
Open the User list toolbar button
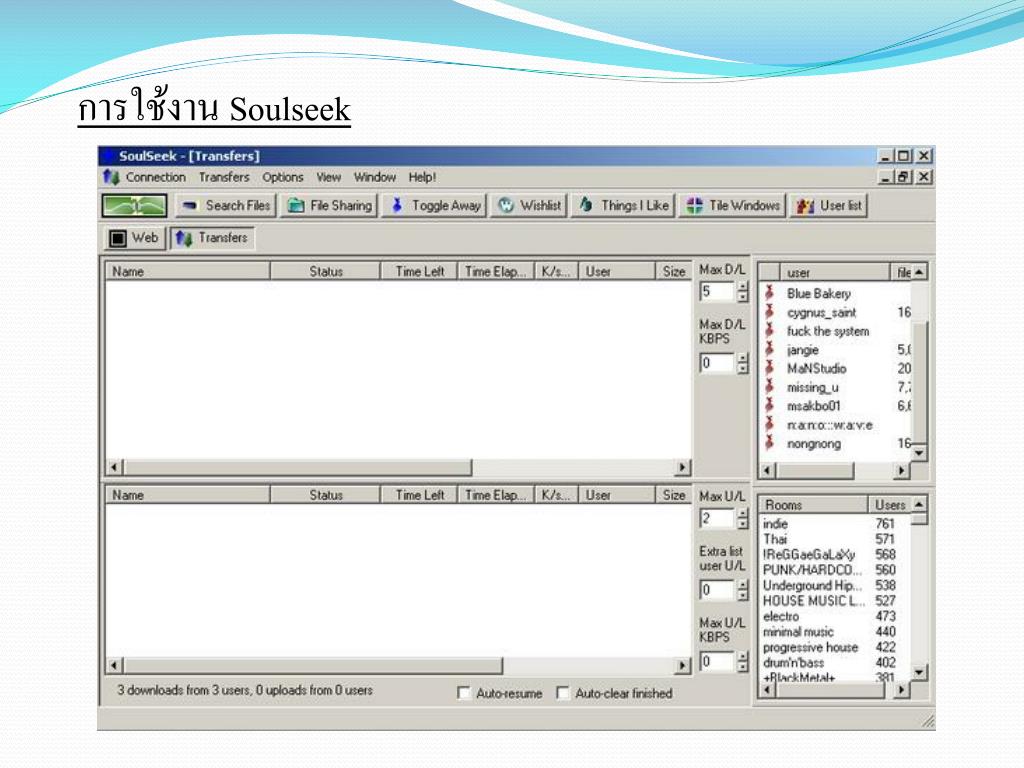[829, 206]
